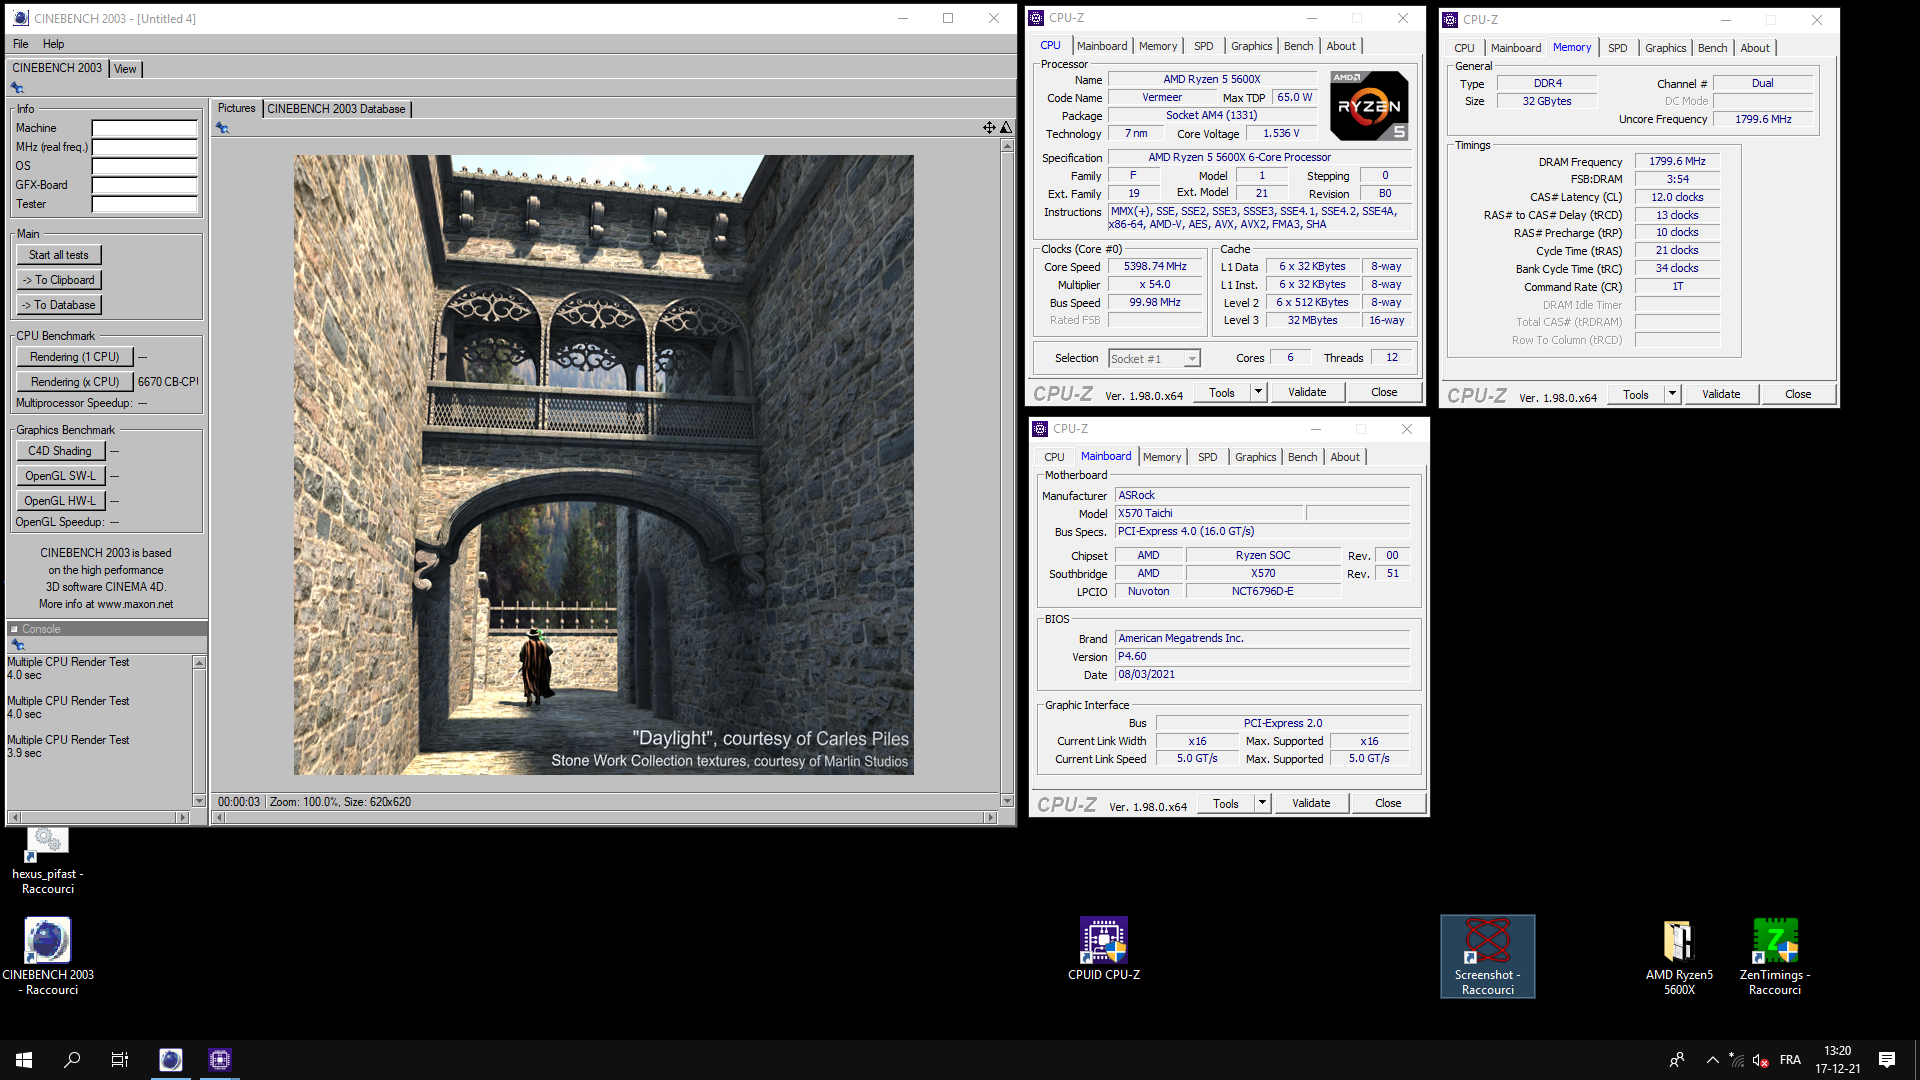Run C4D Shading benchmark
The height and width of the screenshot is (1080, 1920).
tap(60, 451)
